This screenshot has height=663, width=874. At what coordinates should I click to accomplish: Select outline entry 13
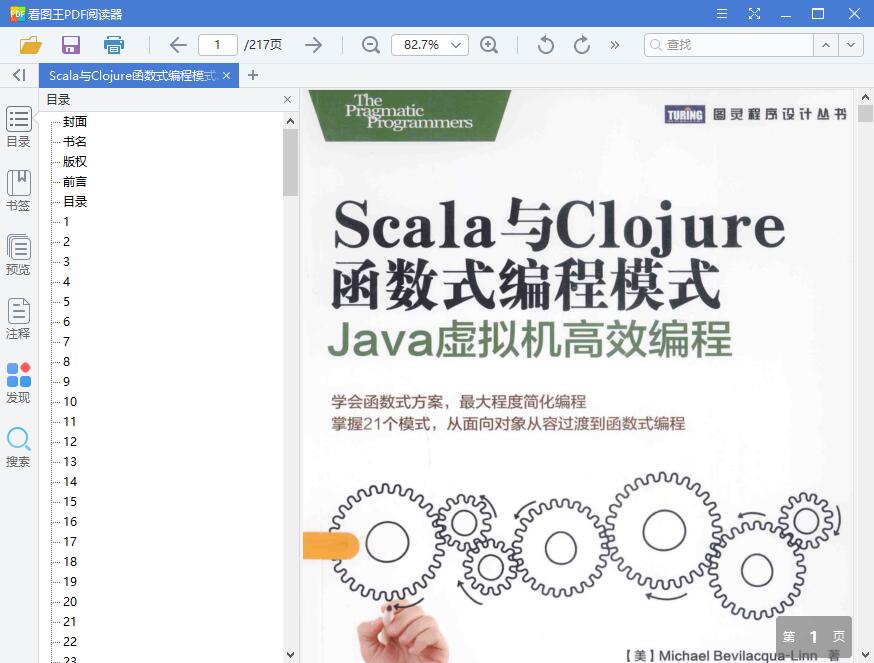[70, 462]
